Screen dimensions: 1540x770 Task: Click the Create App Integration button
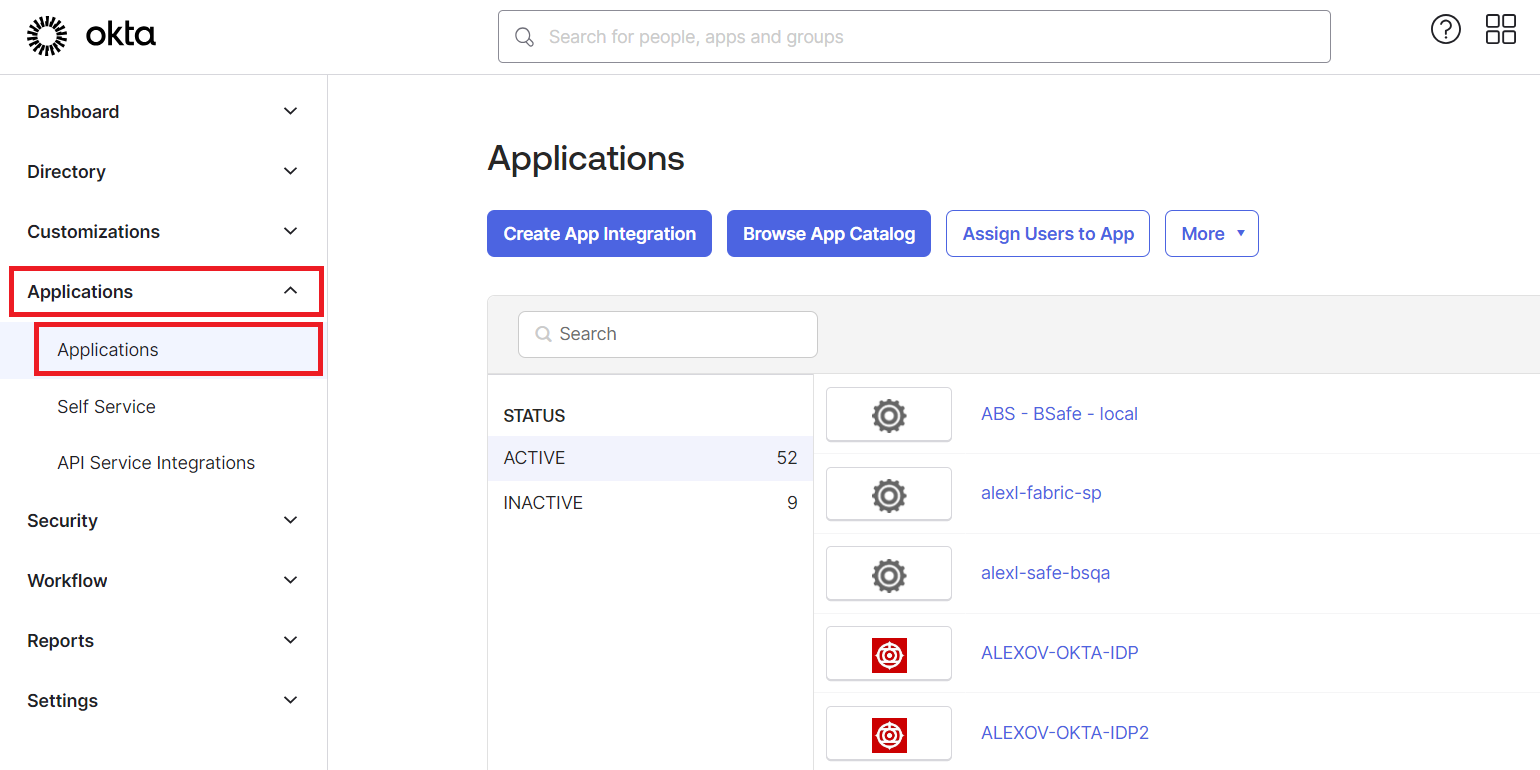point(599,233)
